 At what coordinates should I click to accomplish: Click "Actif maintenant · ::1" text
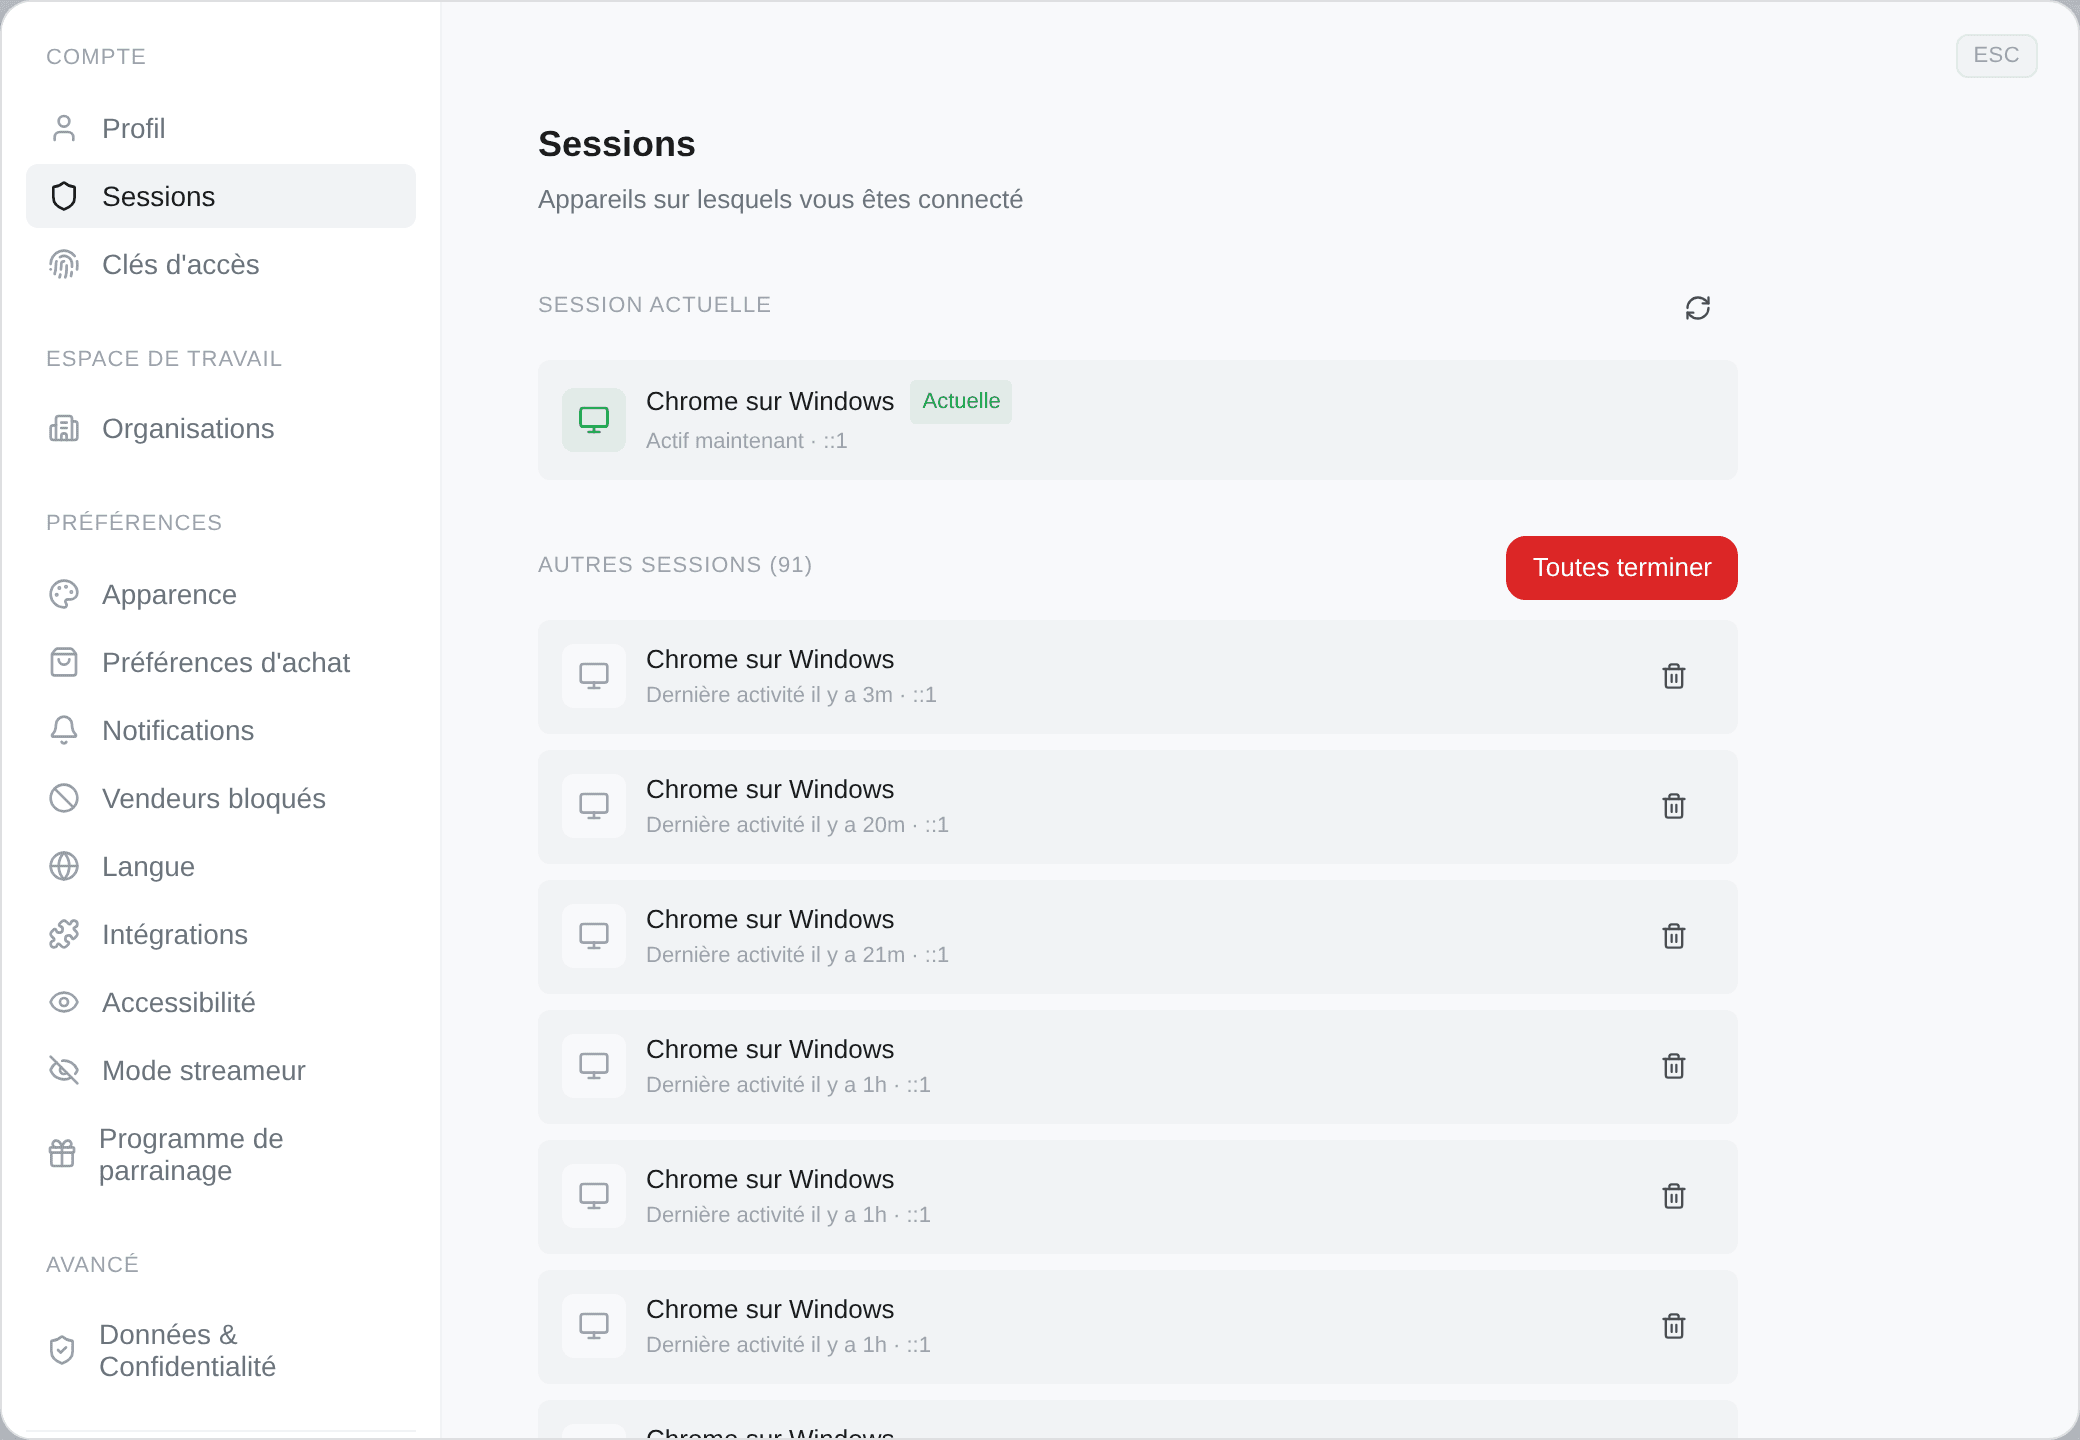click(x=747, y=441)
